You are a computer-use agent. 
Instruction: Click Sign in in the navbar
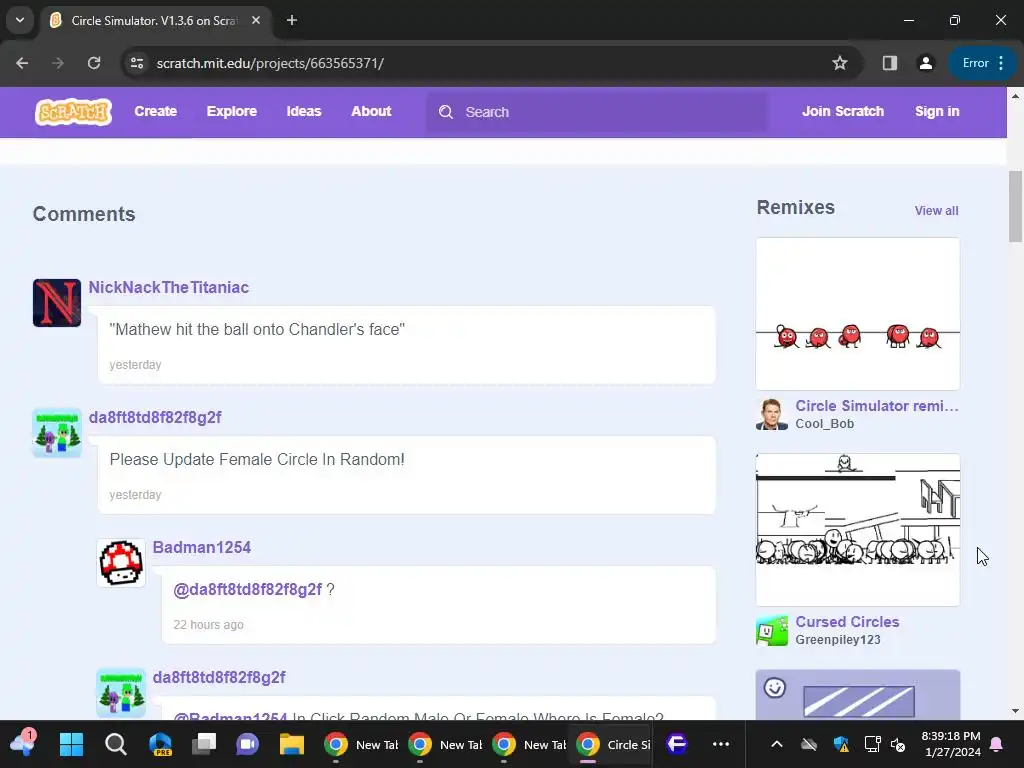(x=936, y=112)
